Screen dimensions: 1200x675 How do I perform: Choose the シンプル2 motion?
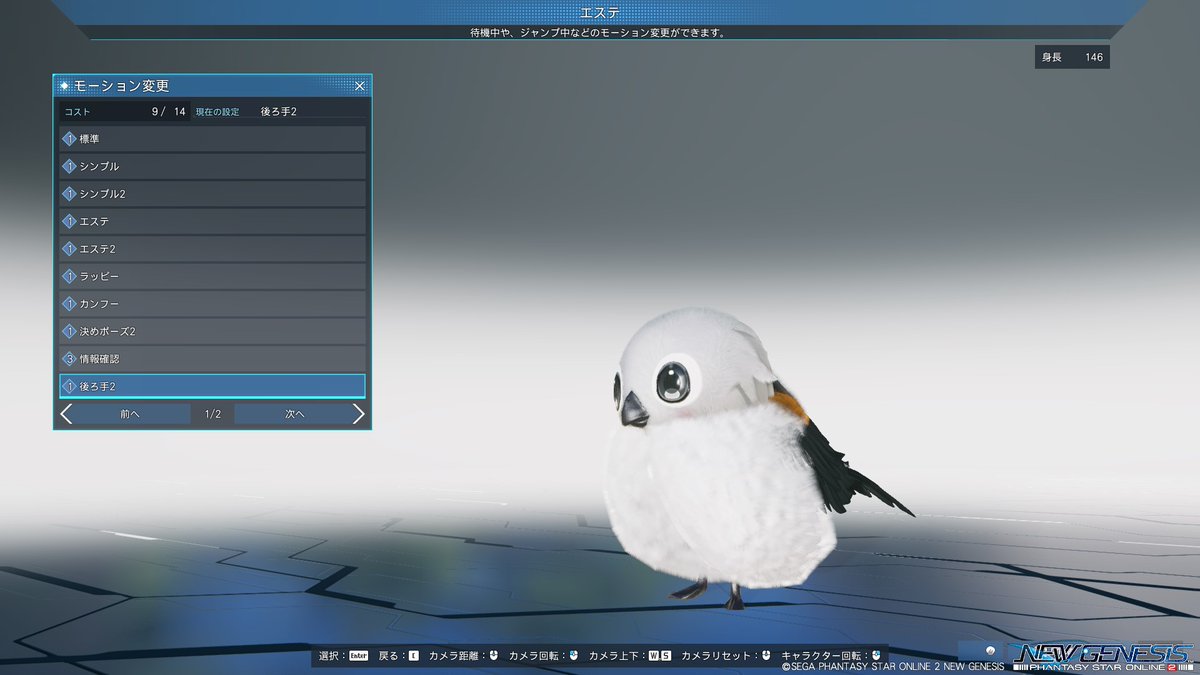(212, 193)
